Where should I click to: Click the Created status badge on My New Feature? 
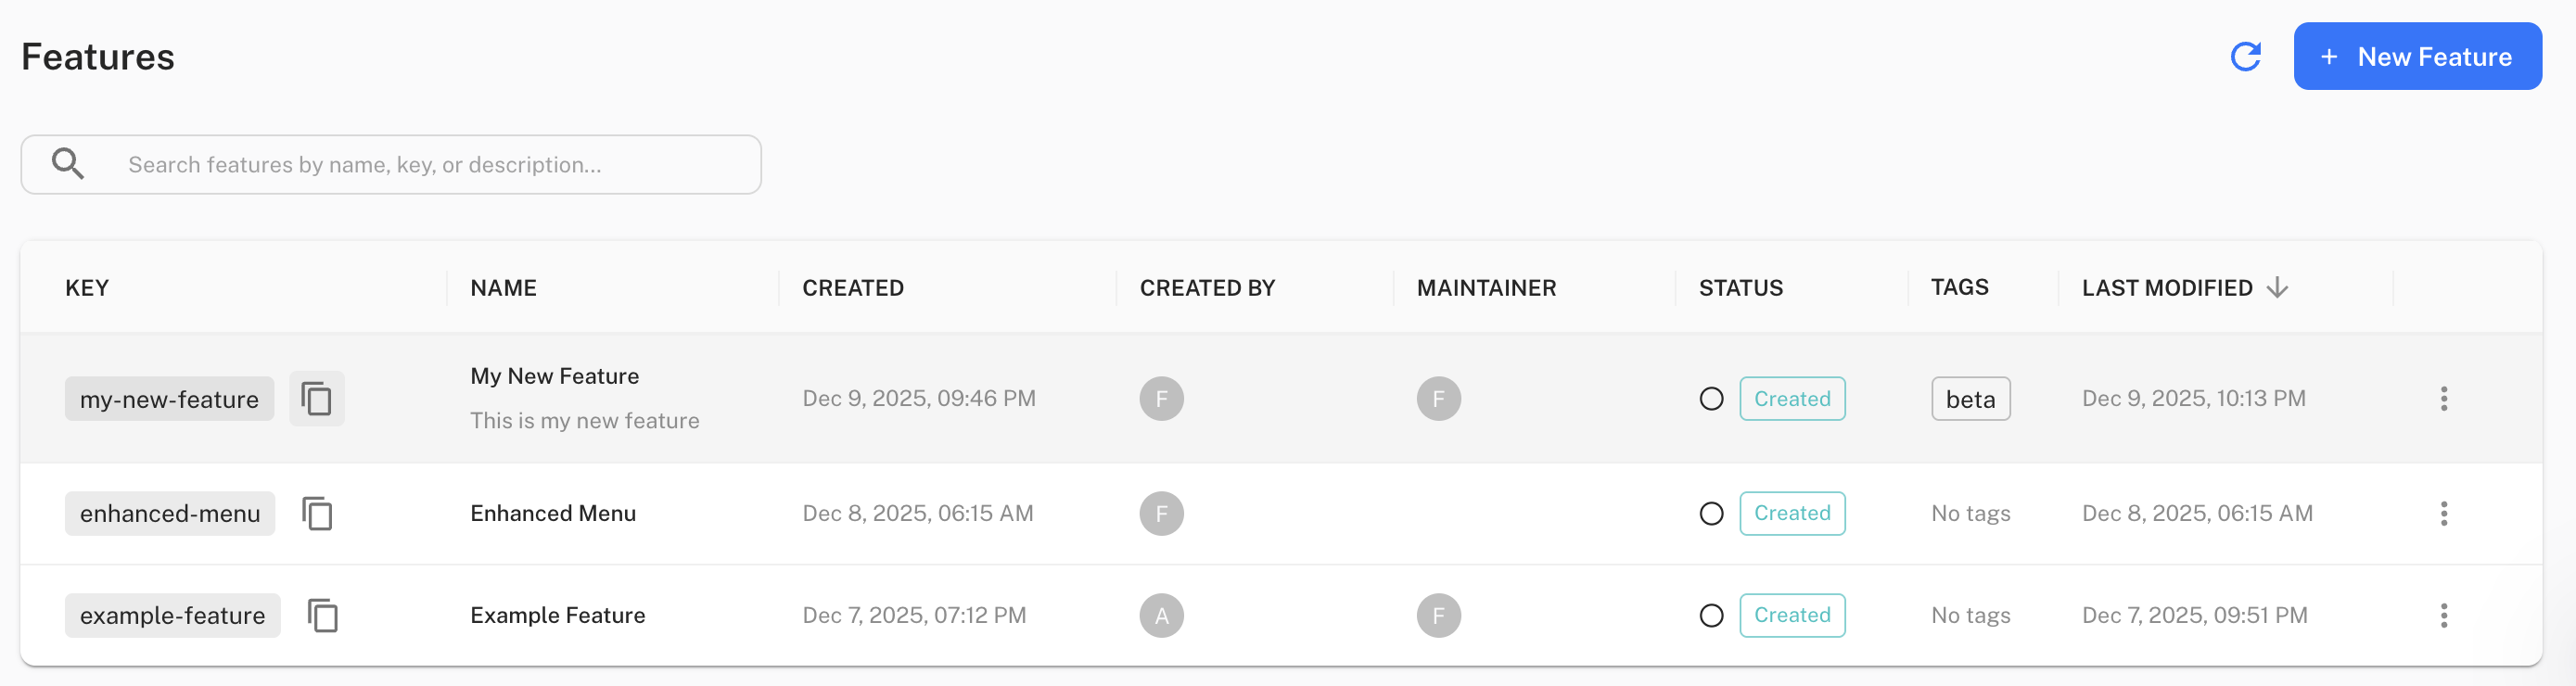(x=1793, y=398)
